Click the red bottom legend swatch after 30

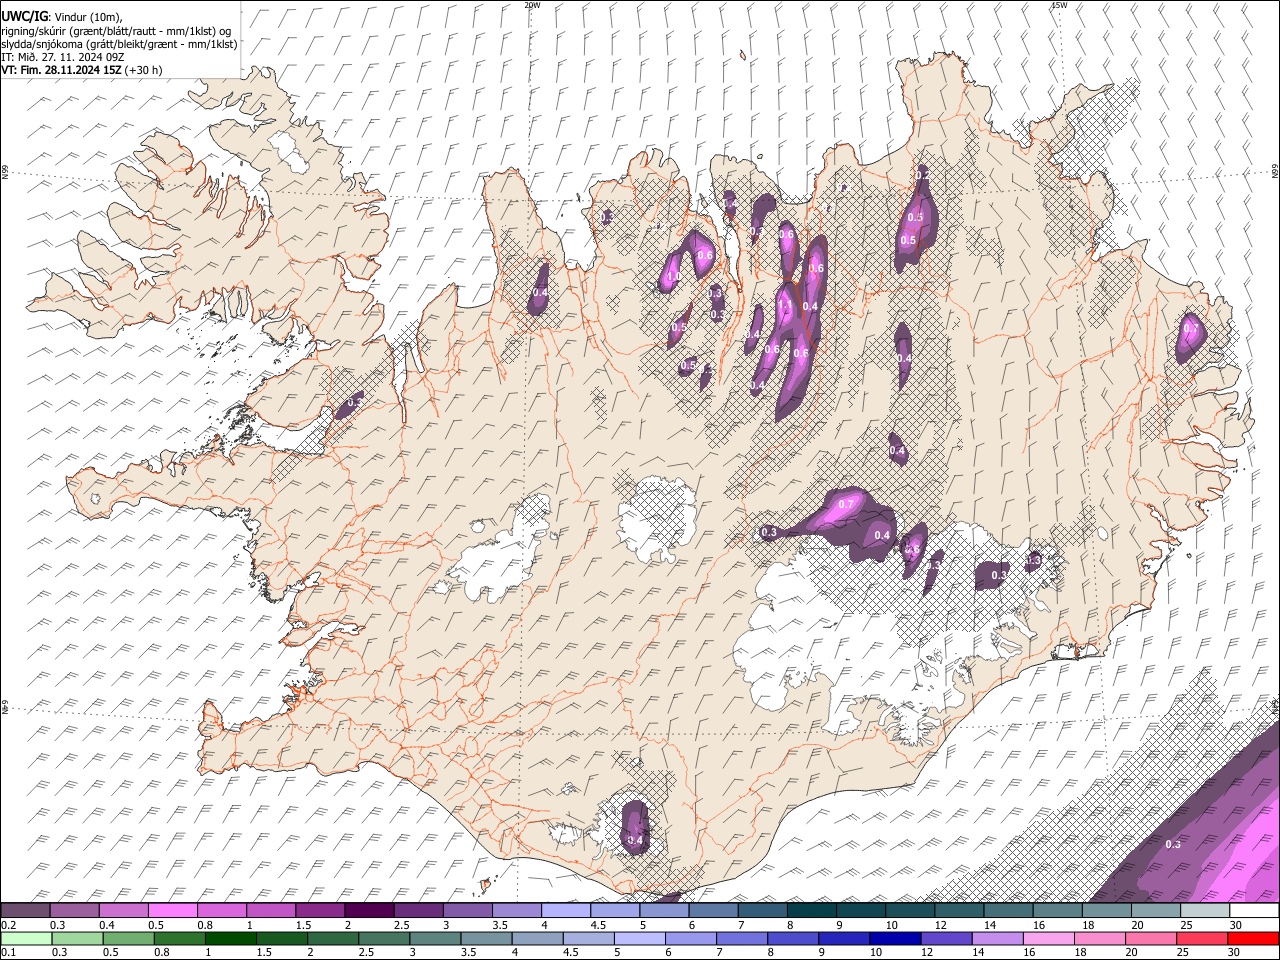click(1253, 938)
